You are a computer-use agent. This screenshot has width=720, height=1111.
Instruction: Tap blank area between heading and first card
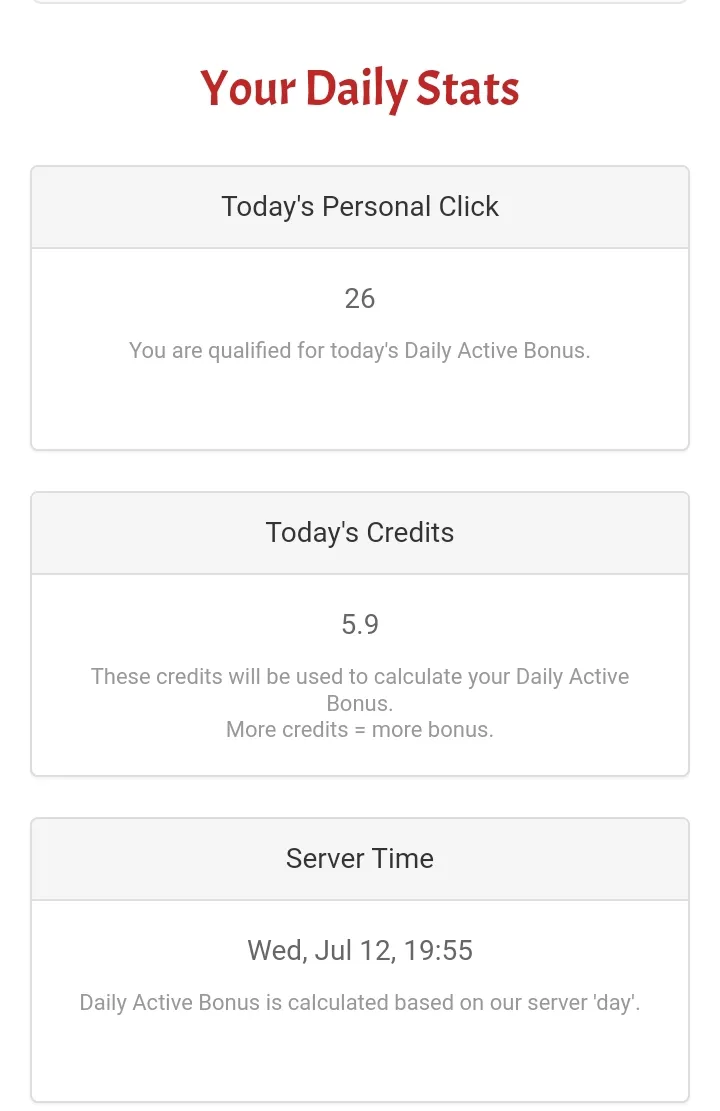[359, 142]
